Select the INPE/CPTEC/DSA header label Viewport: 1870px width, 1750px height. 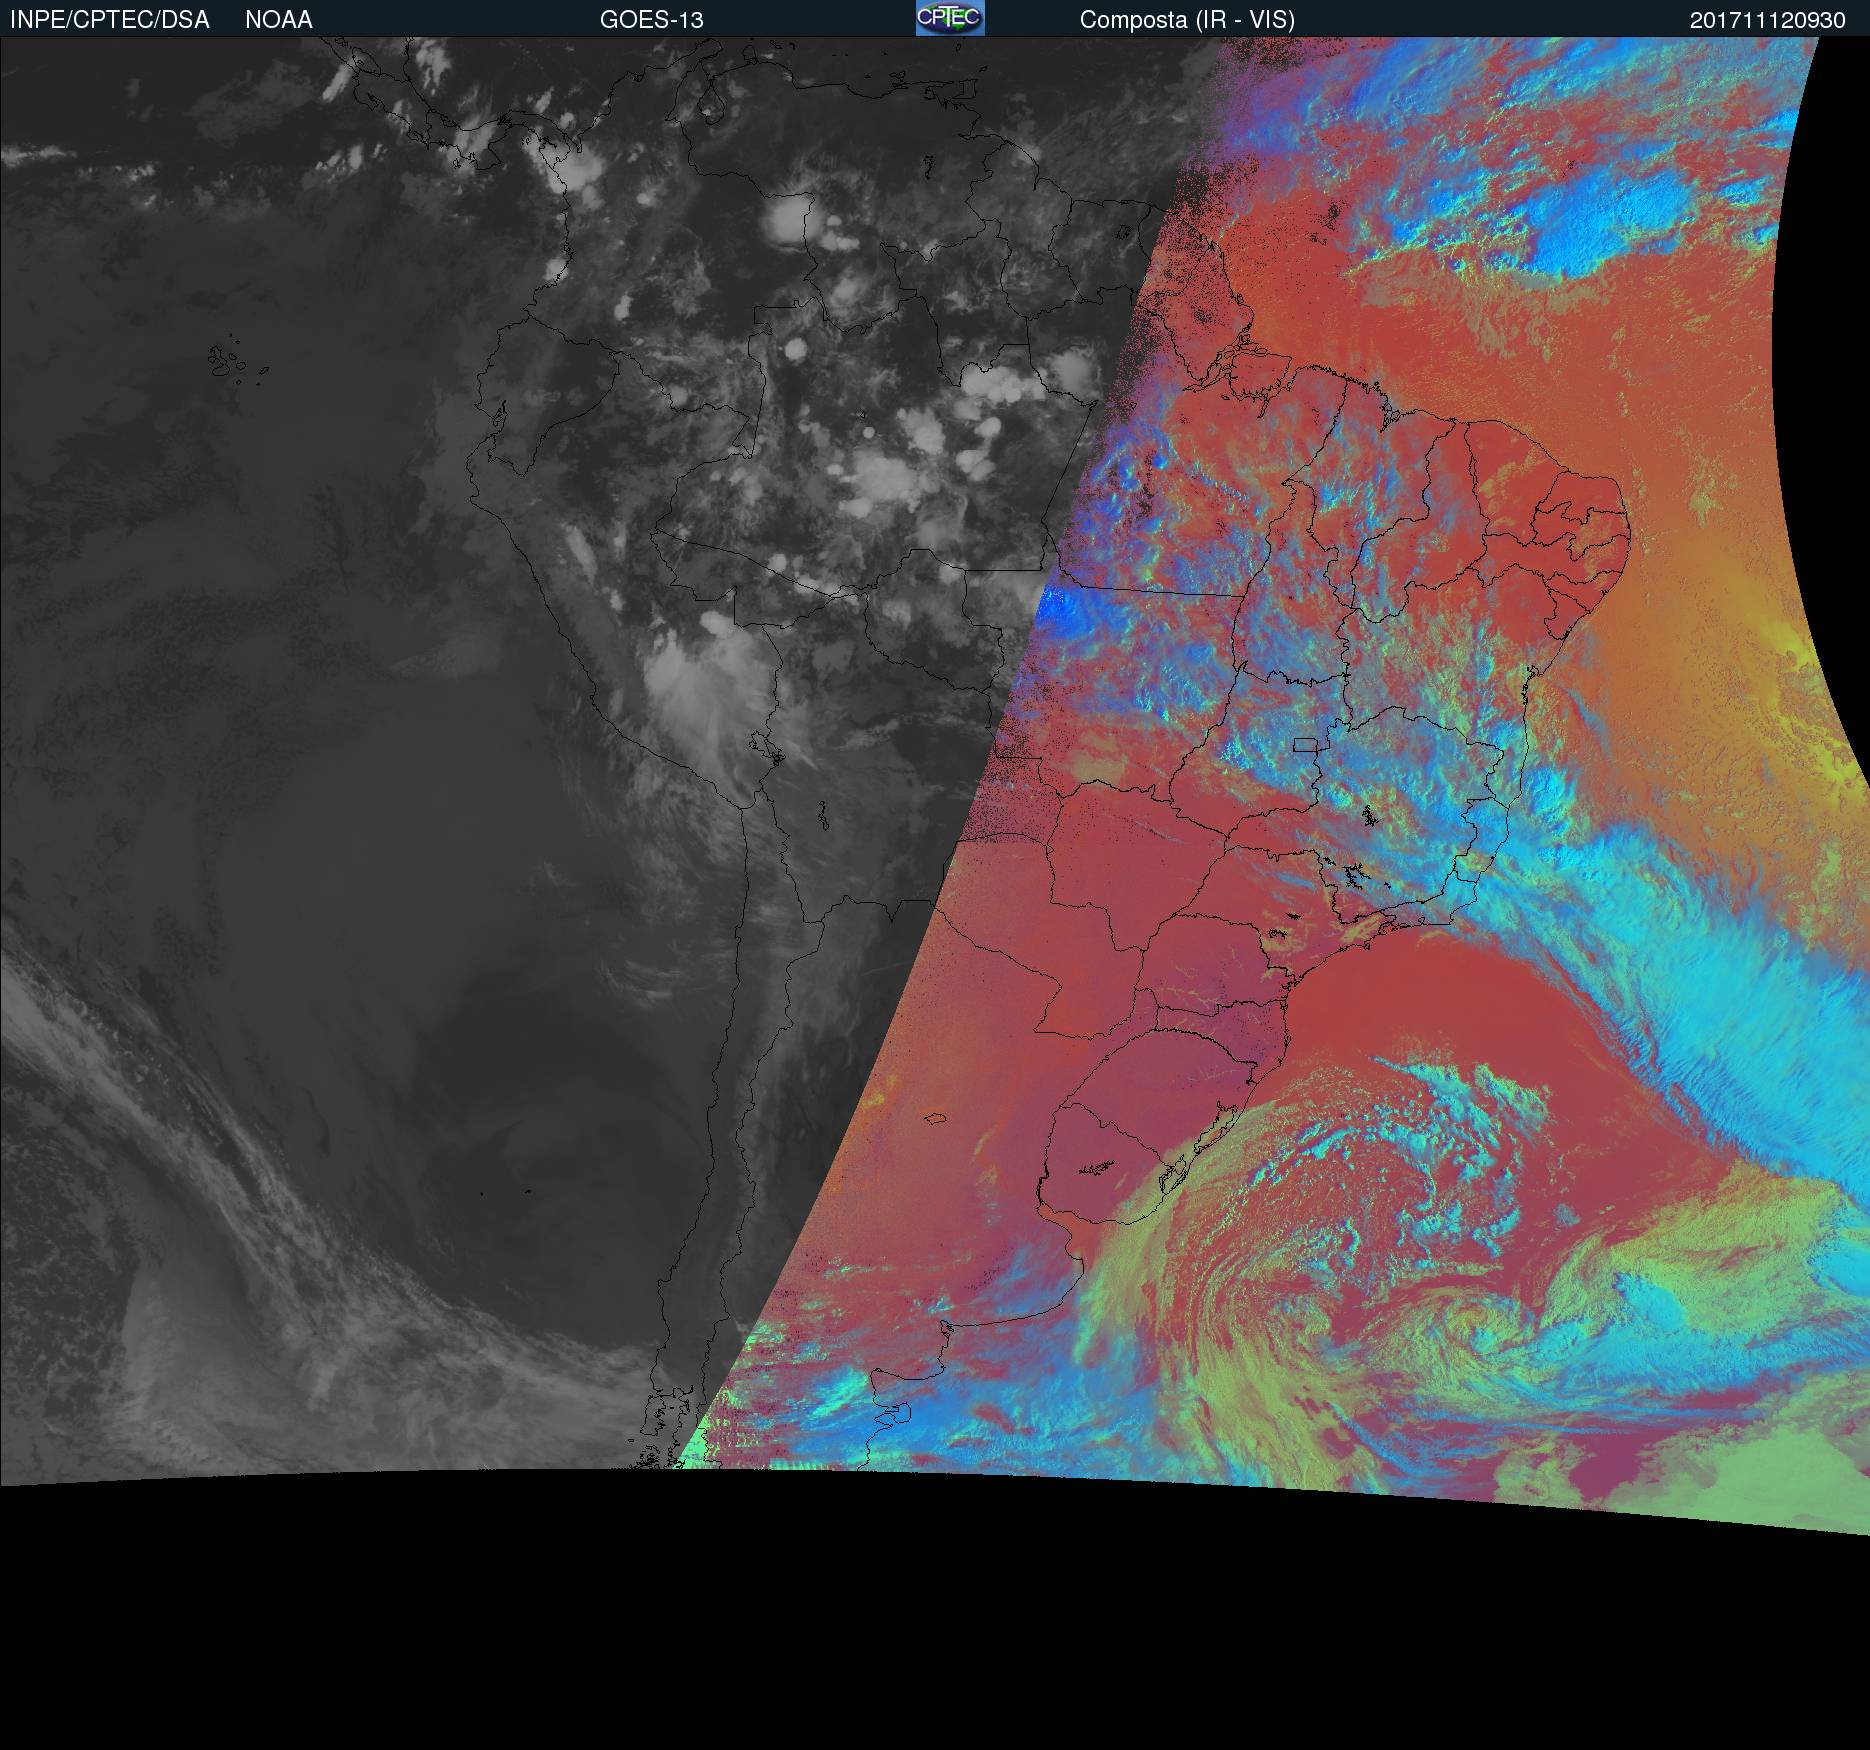coord(110,20)
